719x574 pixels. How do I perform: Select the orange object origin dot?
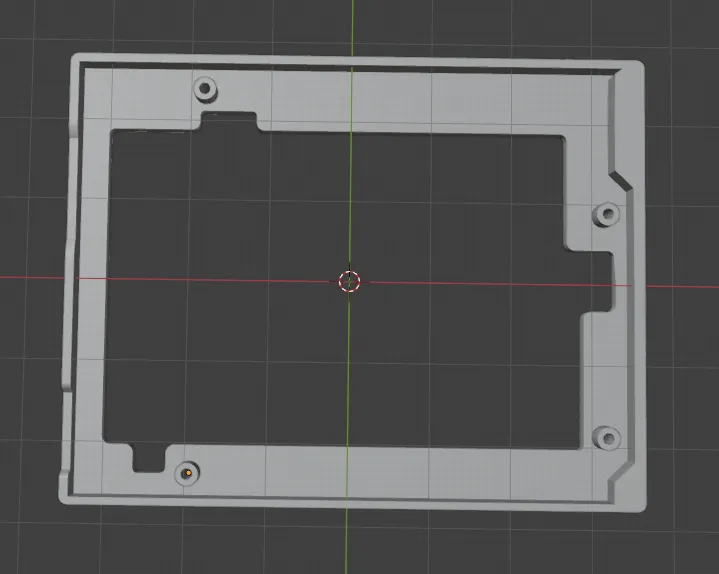[187, 472]
